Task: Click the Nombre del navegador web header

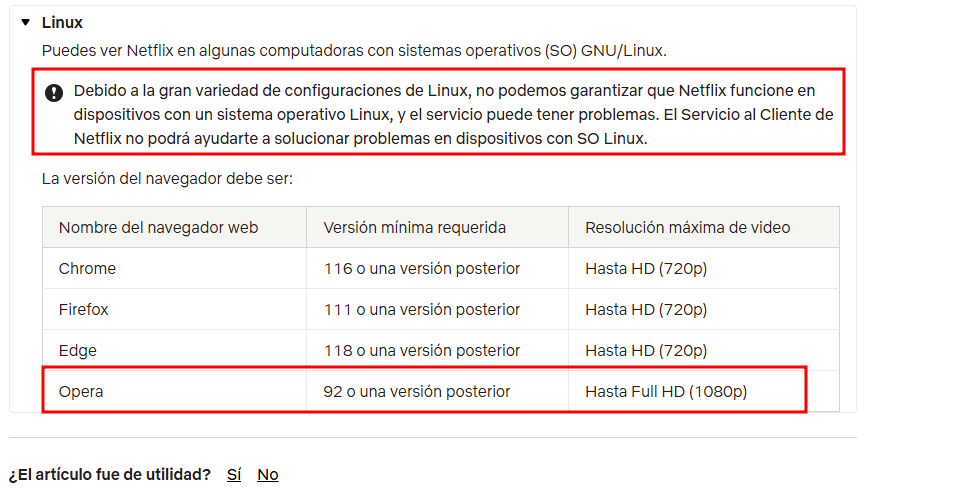Action: 174,227
